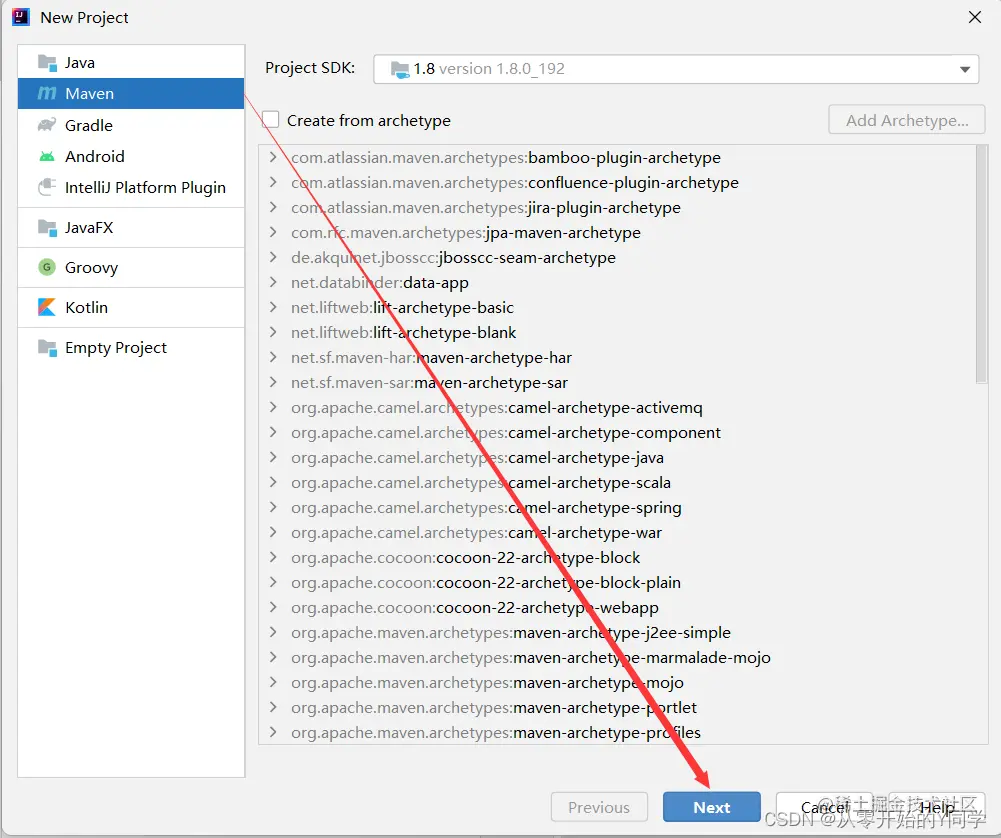Expand the net.databinder:data-app node

point(273,282)
